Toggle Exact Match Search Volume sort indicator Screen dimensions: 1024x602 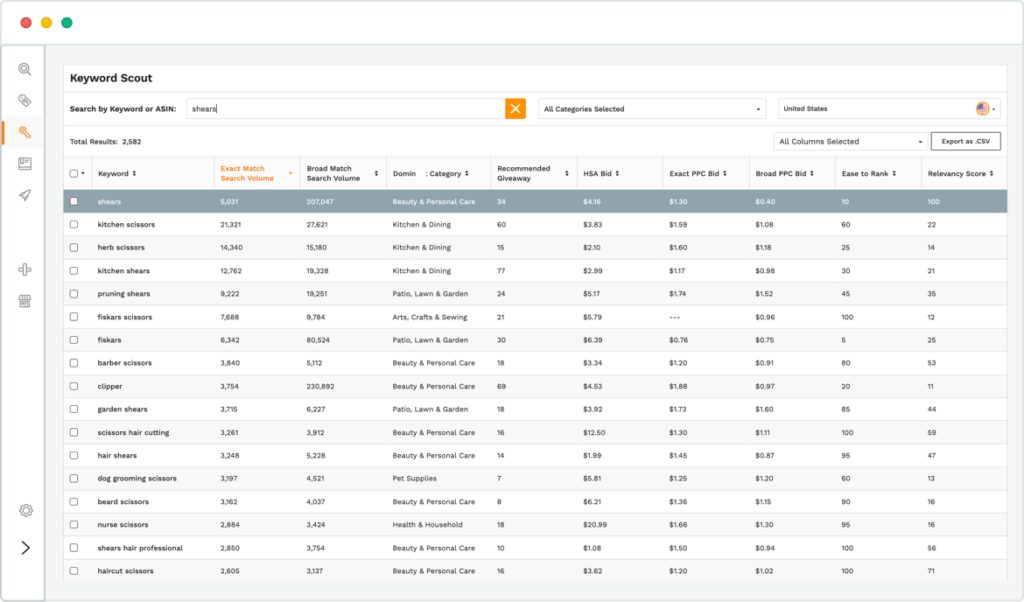[x=291, y=174]
